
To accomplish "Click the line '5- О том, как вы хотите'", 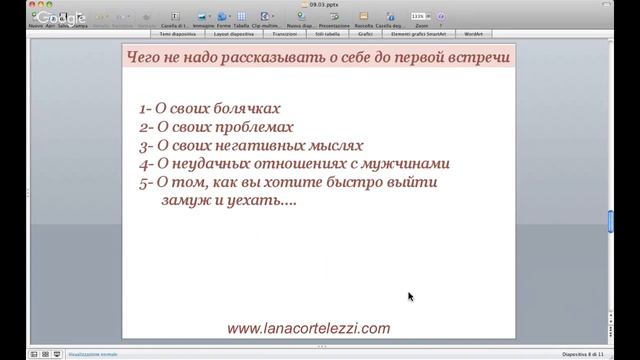I will coord(288,182).
